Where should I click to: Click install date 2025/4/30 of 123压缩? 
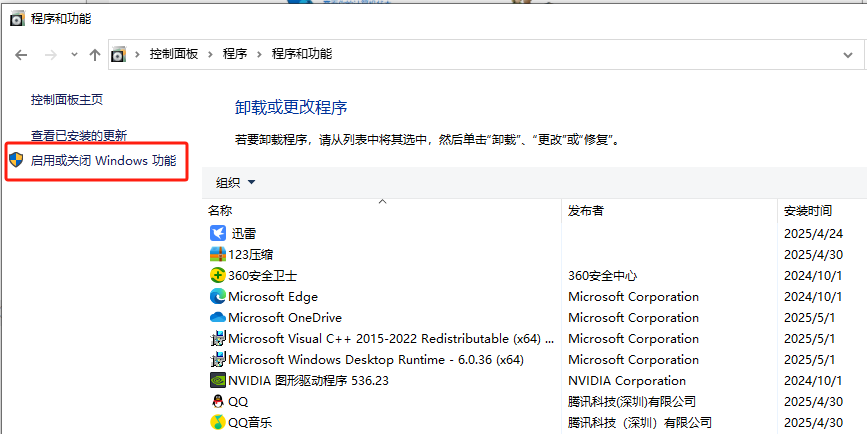point(813,255)
